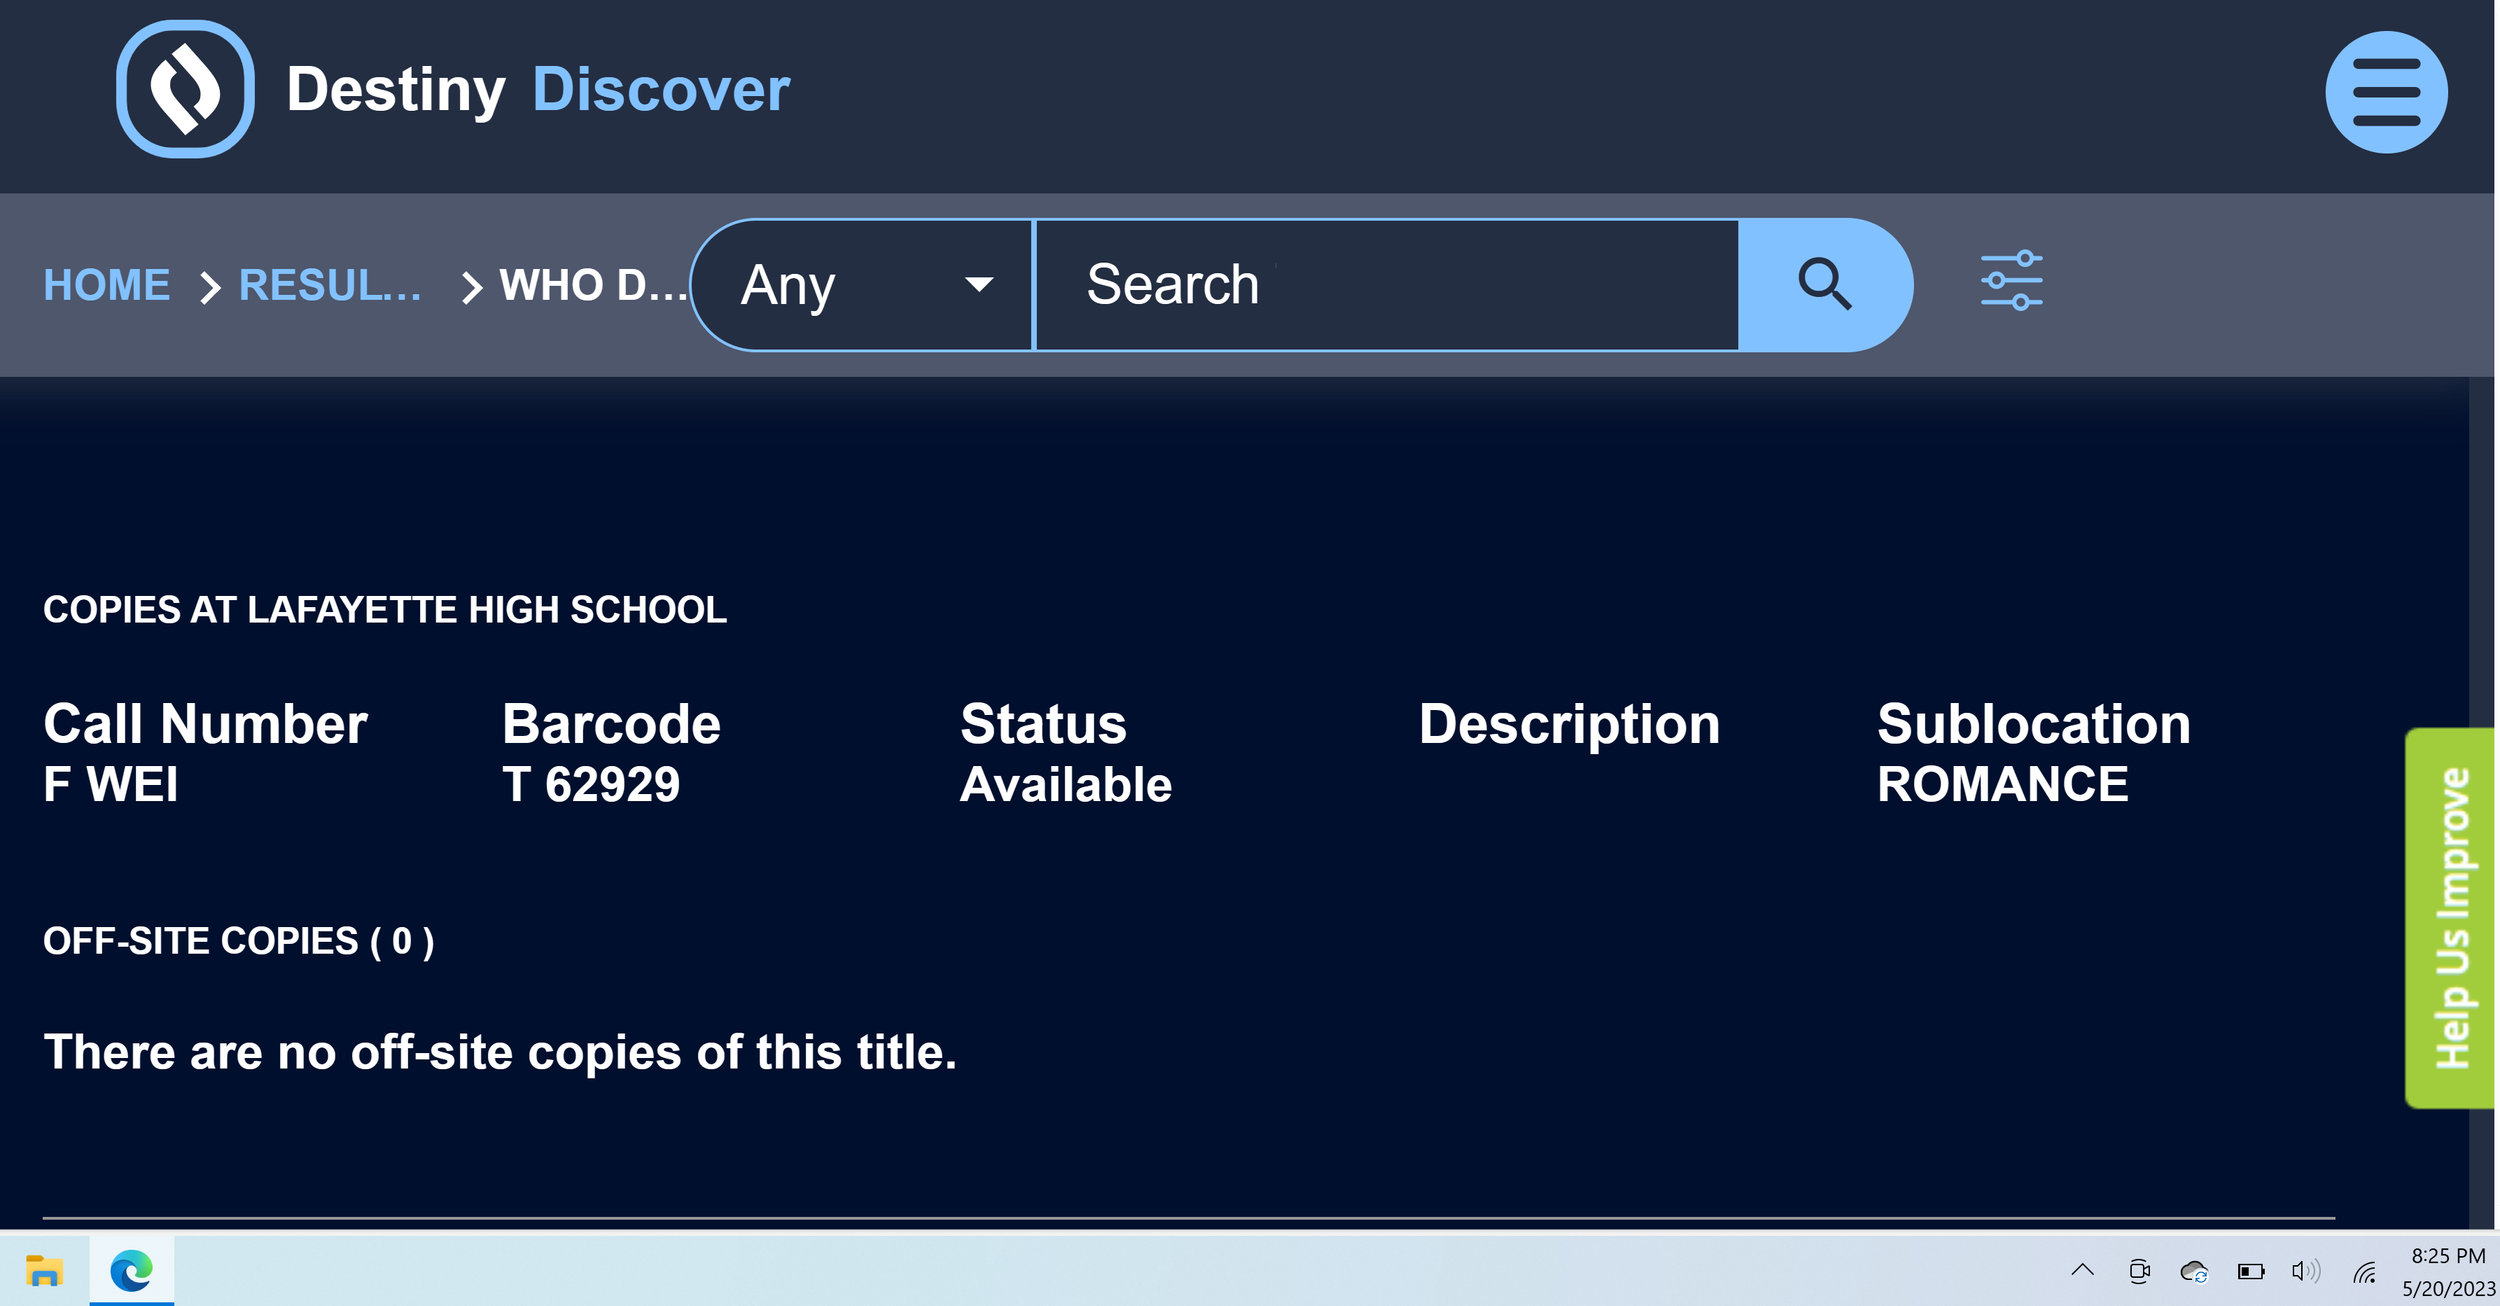The width and height of the screenshot is (2500, 1306).
Task: Open the Any search type dropdown
Action: pyautogui.click(x=864, y=285)
